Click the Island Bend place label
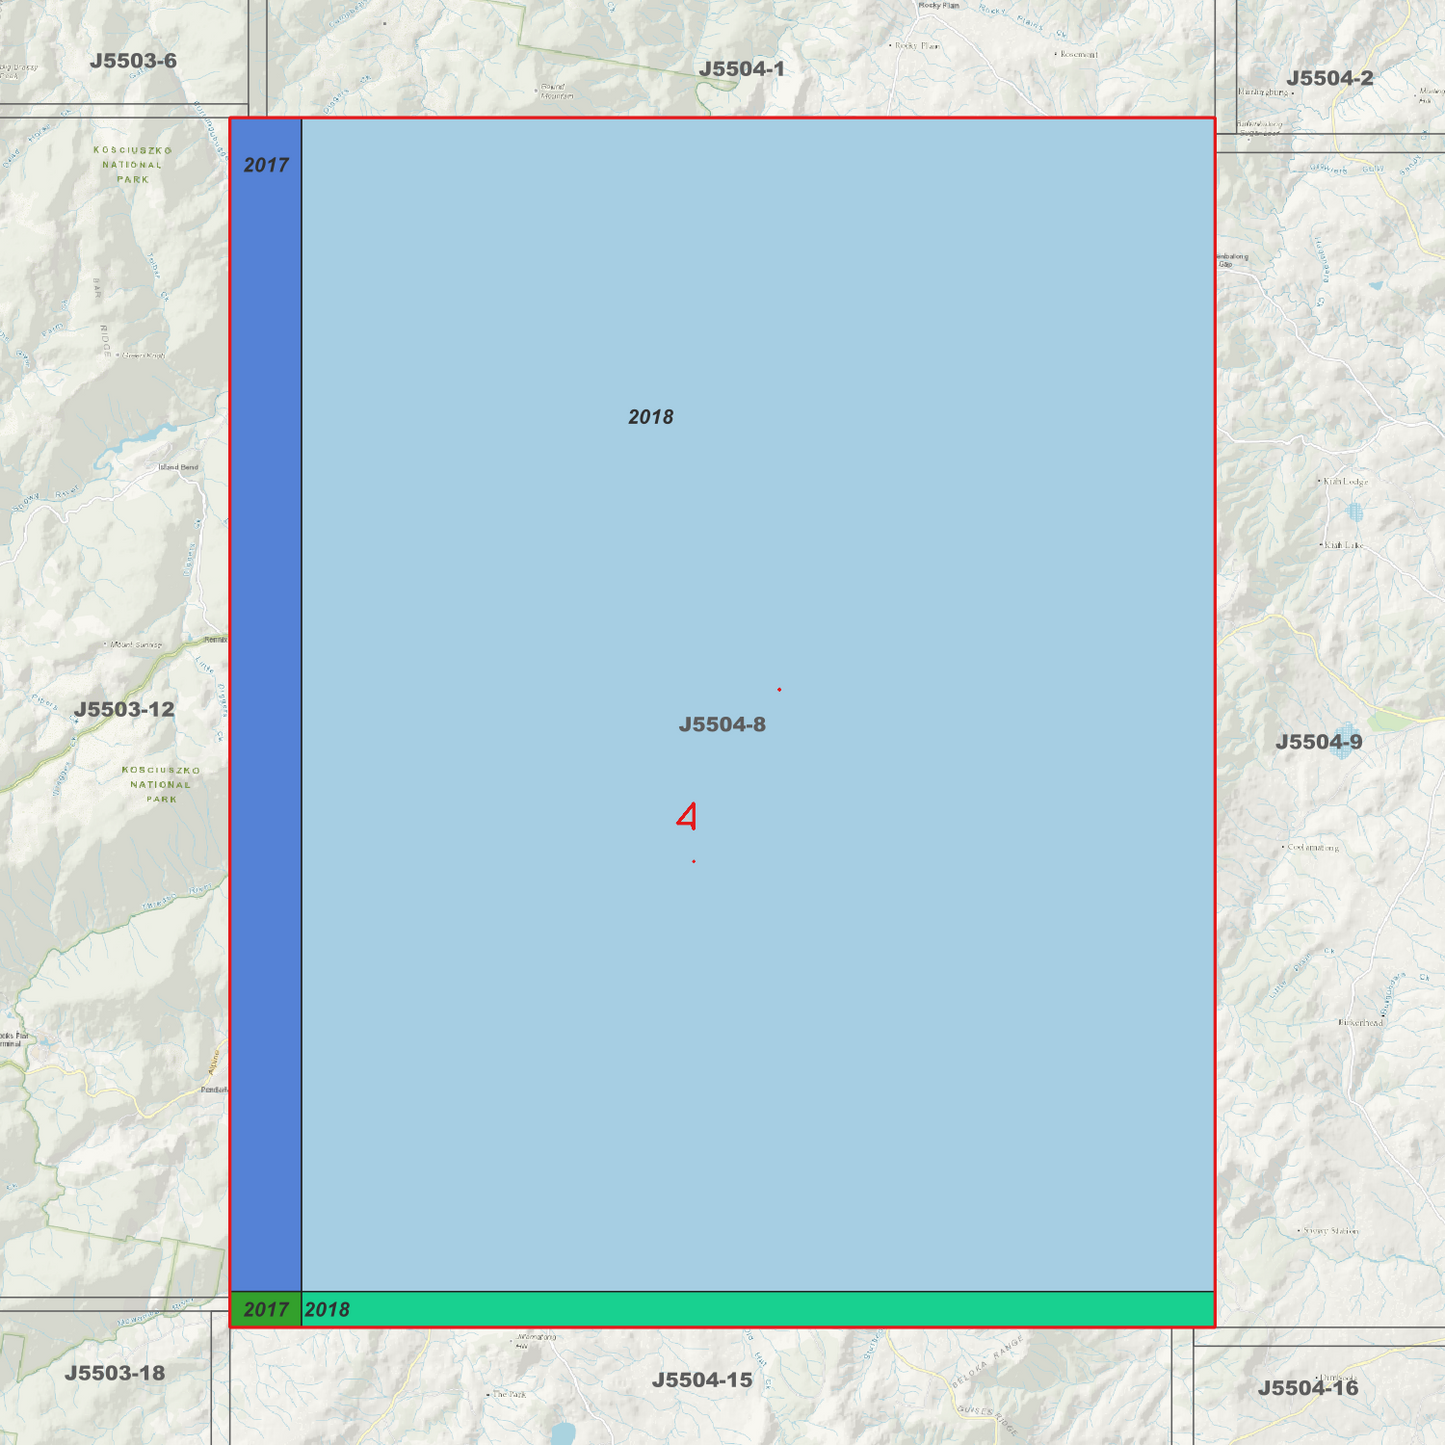Viewport: 1445px width, 1445px height. coord(178,467)
